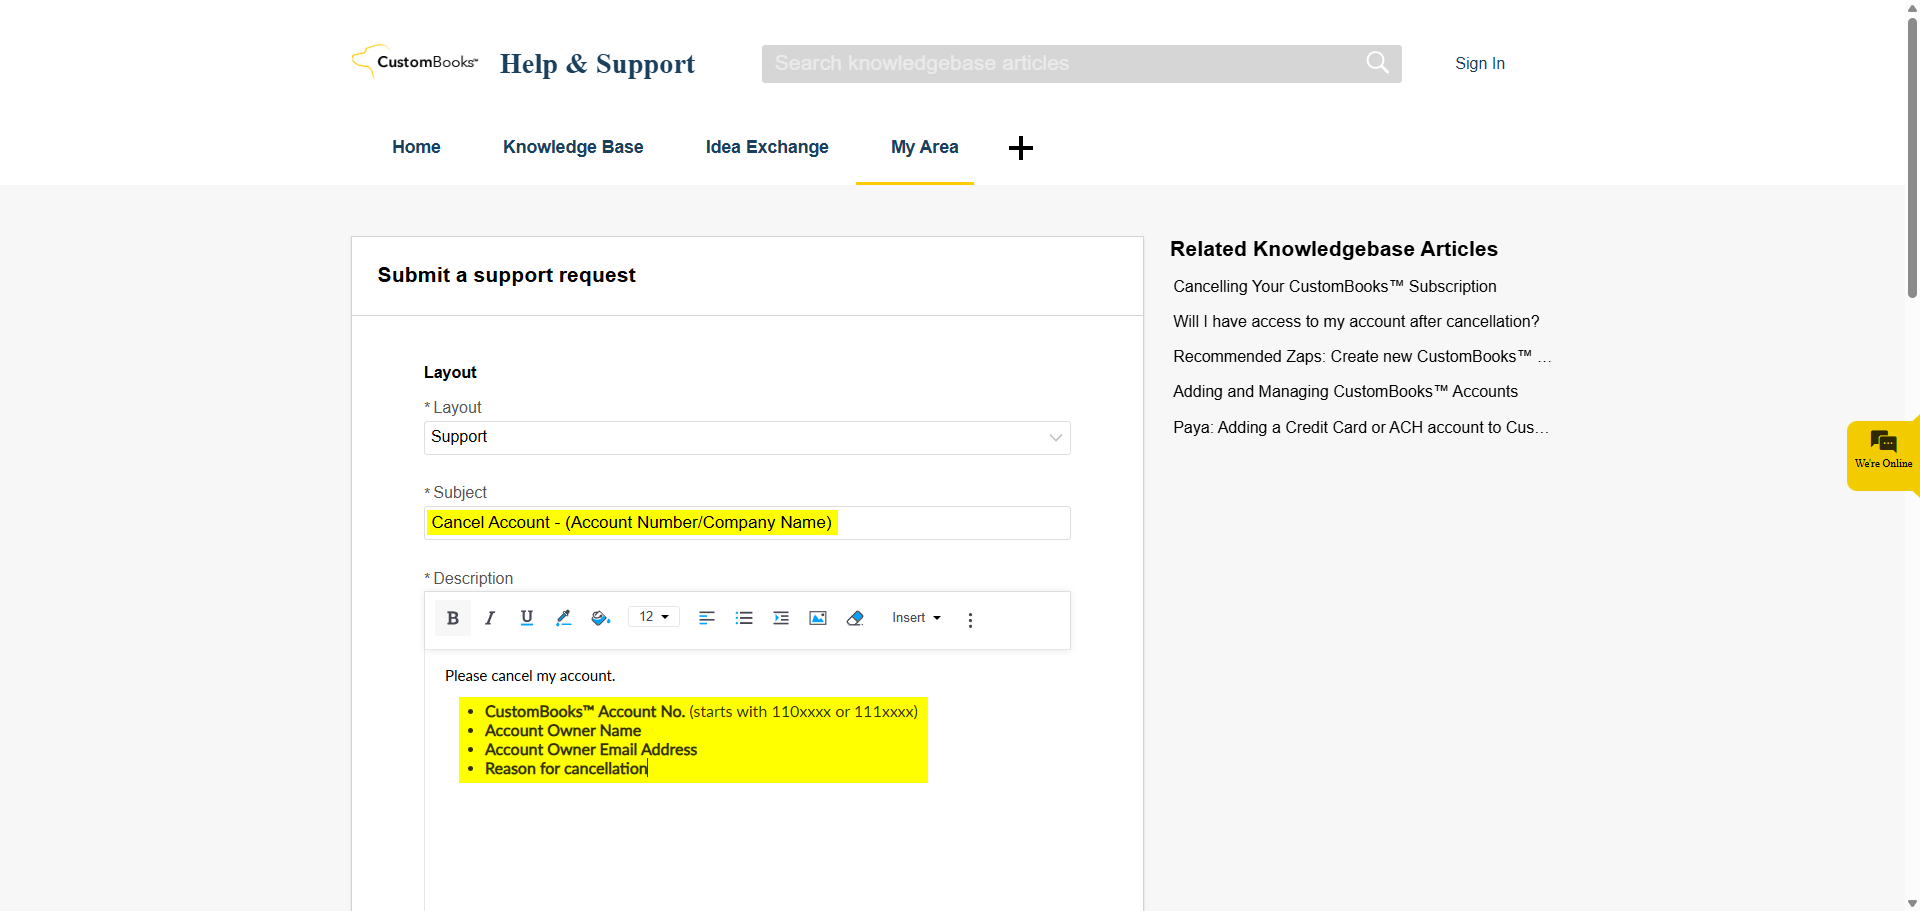Open the background fill color bucket

(600, 618)
